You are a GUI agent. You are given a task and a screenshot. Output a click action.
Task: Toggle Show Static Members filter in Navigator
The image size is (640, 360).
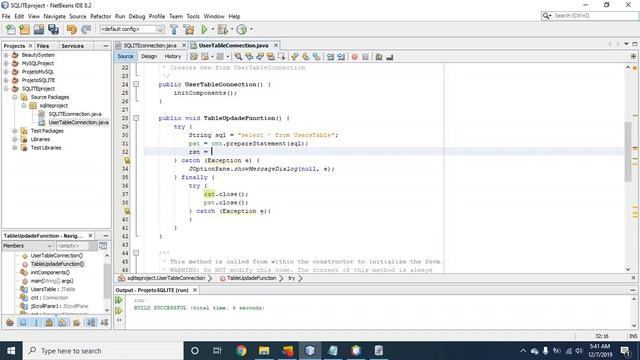coord(36,322)
